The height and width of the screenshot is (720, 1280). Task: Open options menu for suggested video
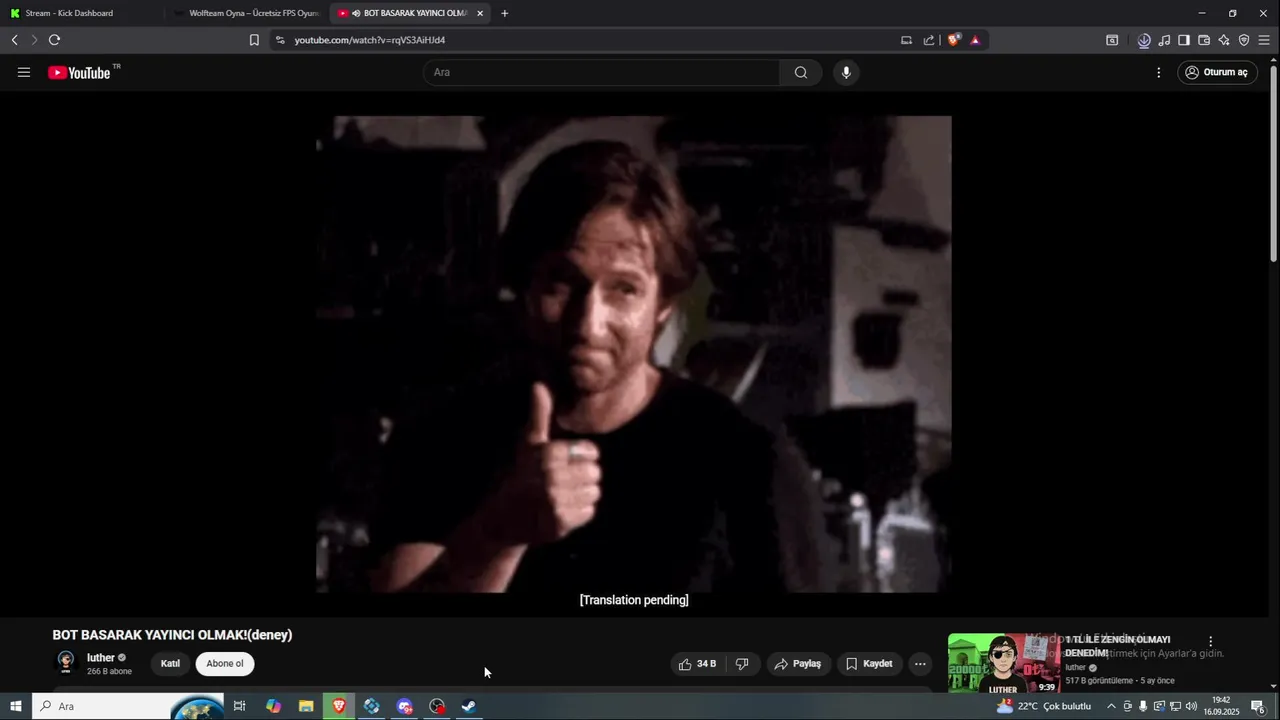pos(1210,642)
